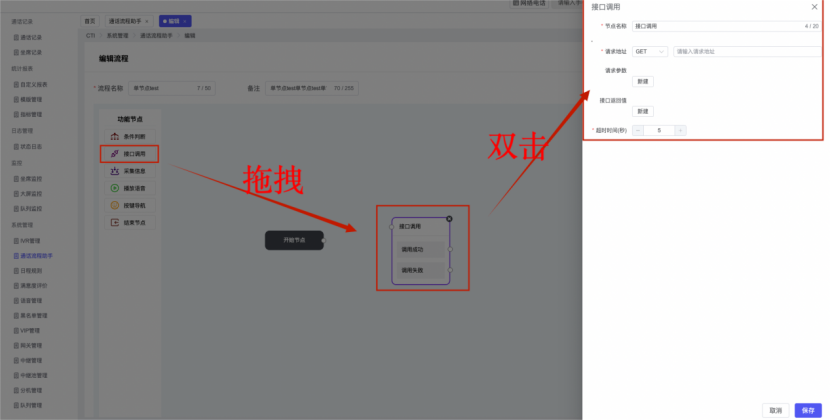Click the 播放语音 play icon
Viewport: 830px width, 420px height.
coord(115,188)
